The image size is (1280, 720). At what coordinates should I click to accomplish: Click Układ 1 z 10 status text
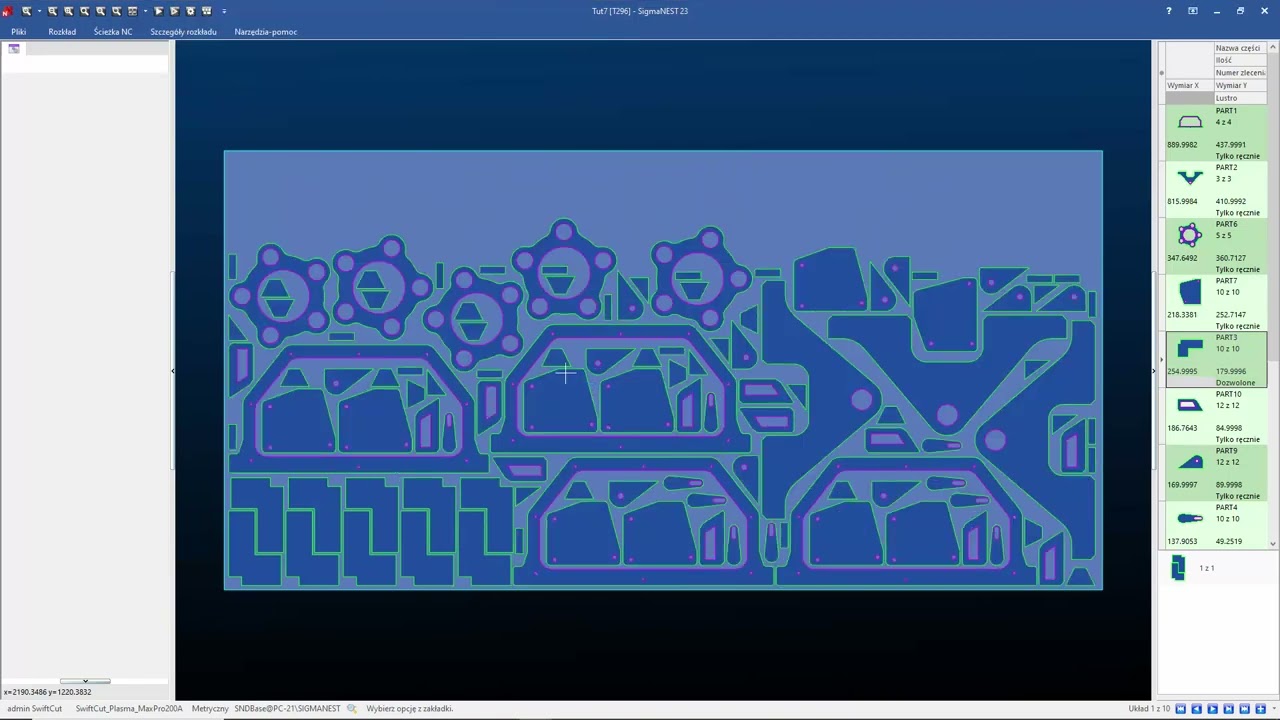pos(1149,709)
